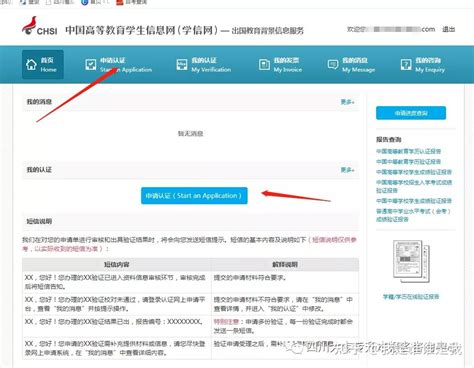Open 中国高等教育学历认证报告 link
The width and height of the screenshot is (474, 368).
click(x=408, y=151)
